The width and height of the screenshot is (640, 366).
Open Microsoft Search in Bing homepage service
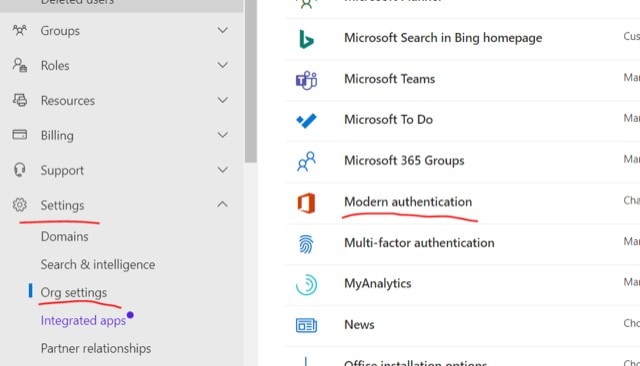click(x=443, y=38)
